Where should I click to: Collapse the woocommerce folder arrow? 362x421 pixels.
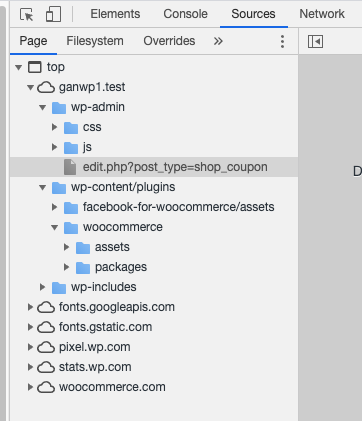55,227
